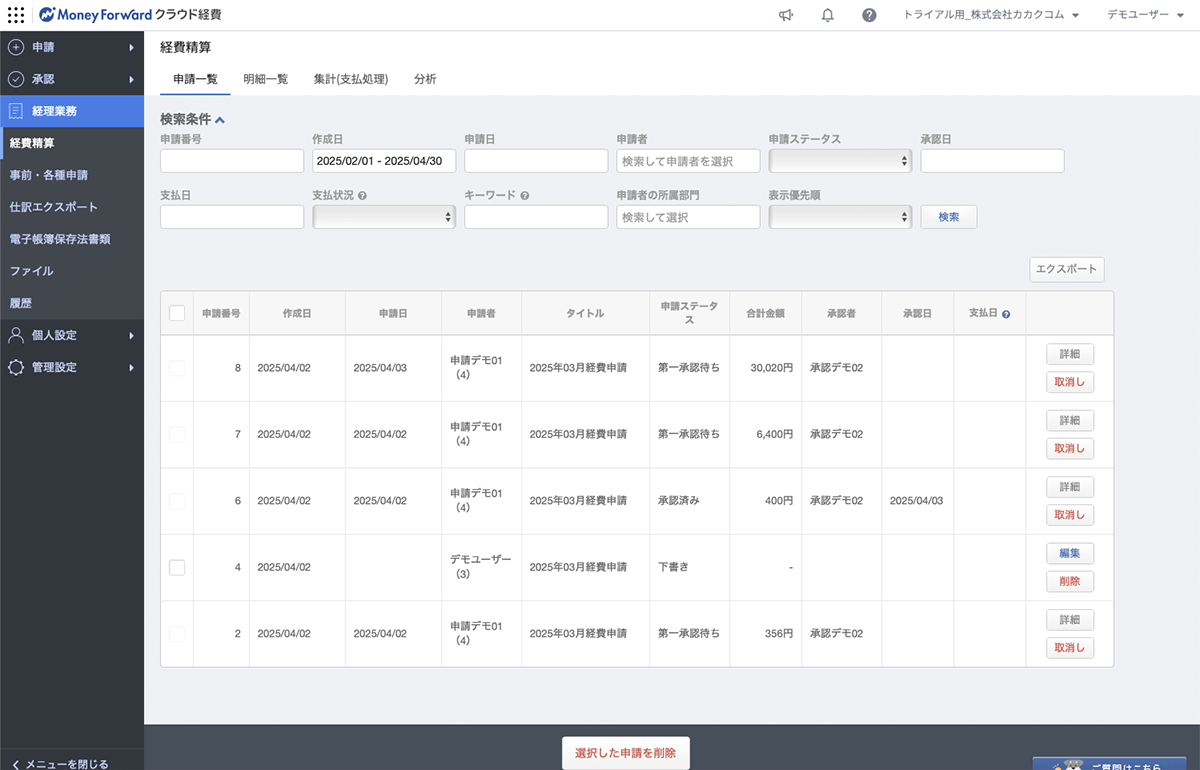
Task: Click the Money Forward logo
Action: tap(130, 15)
